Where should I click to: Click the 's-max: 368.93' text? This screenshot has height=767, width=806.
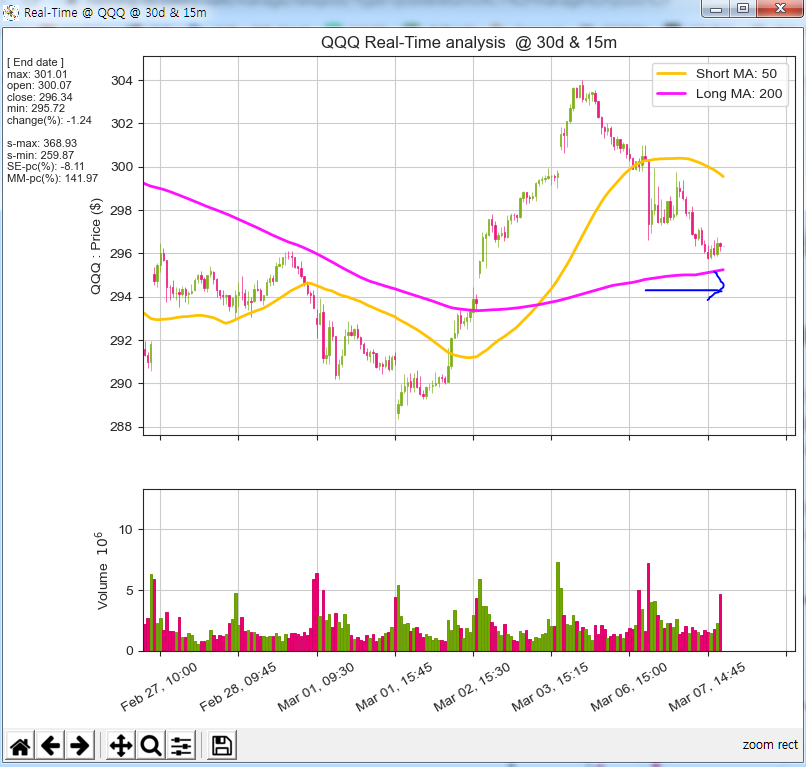(x=42, y=143)
